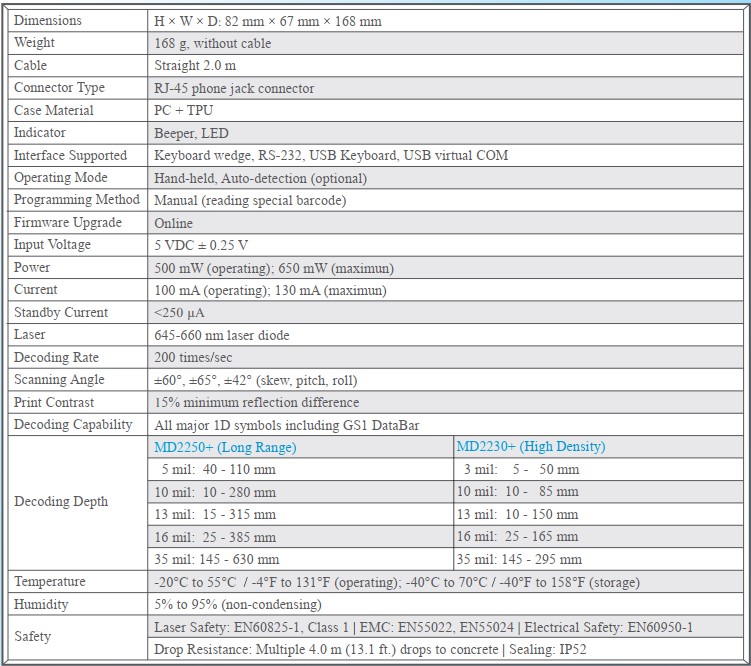Screen dimensions: 751x666
Task: Click the Cable row label
Action: coord(31,65)
